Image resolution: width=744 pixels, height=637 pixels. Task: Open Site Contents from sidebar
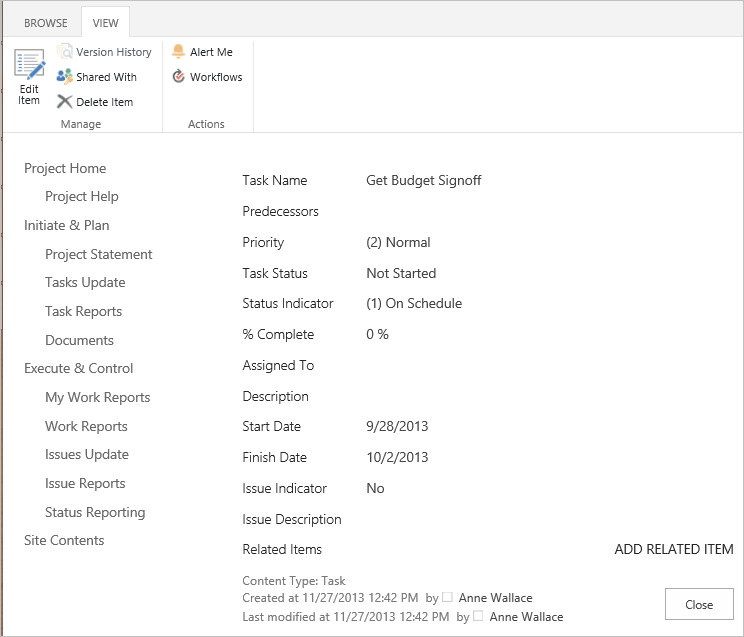pos(64,541)
